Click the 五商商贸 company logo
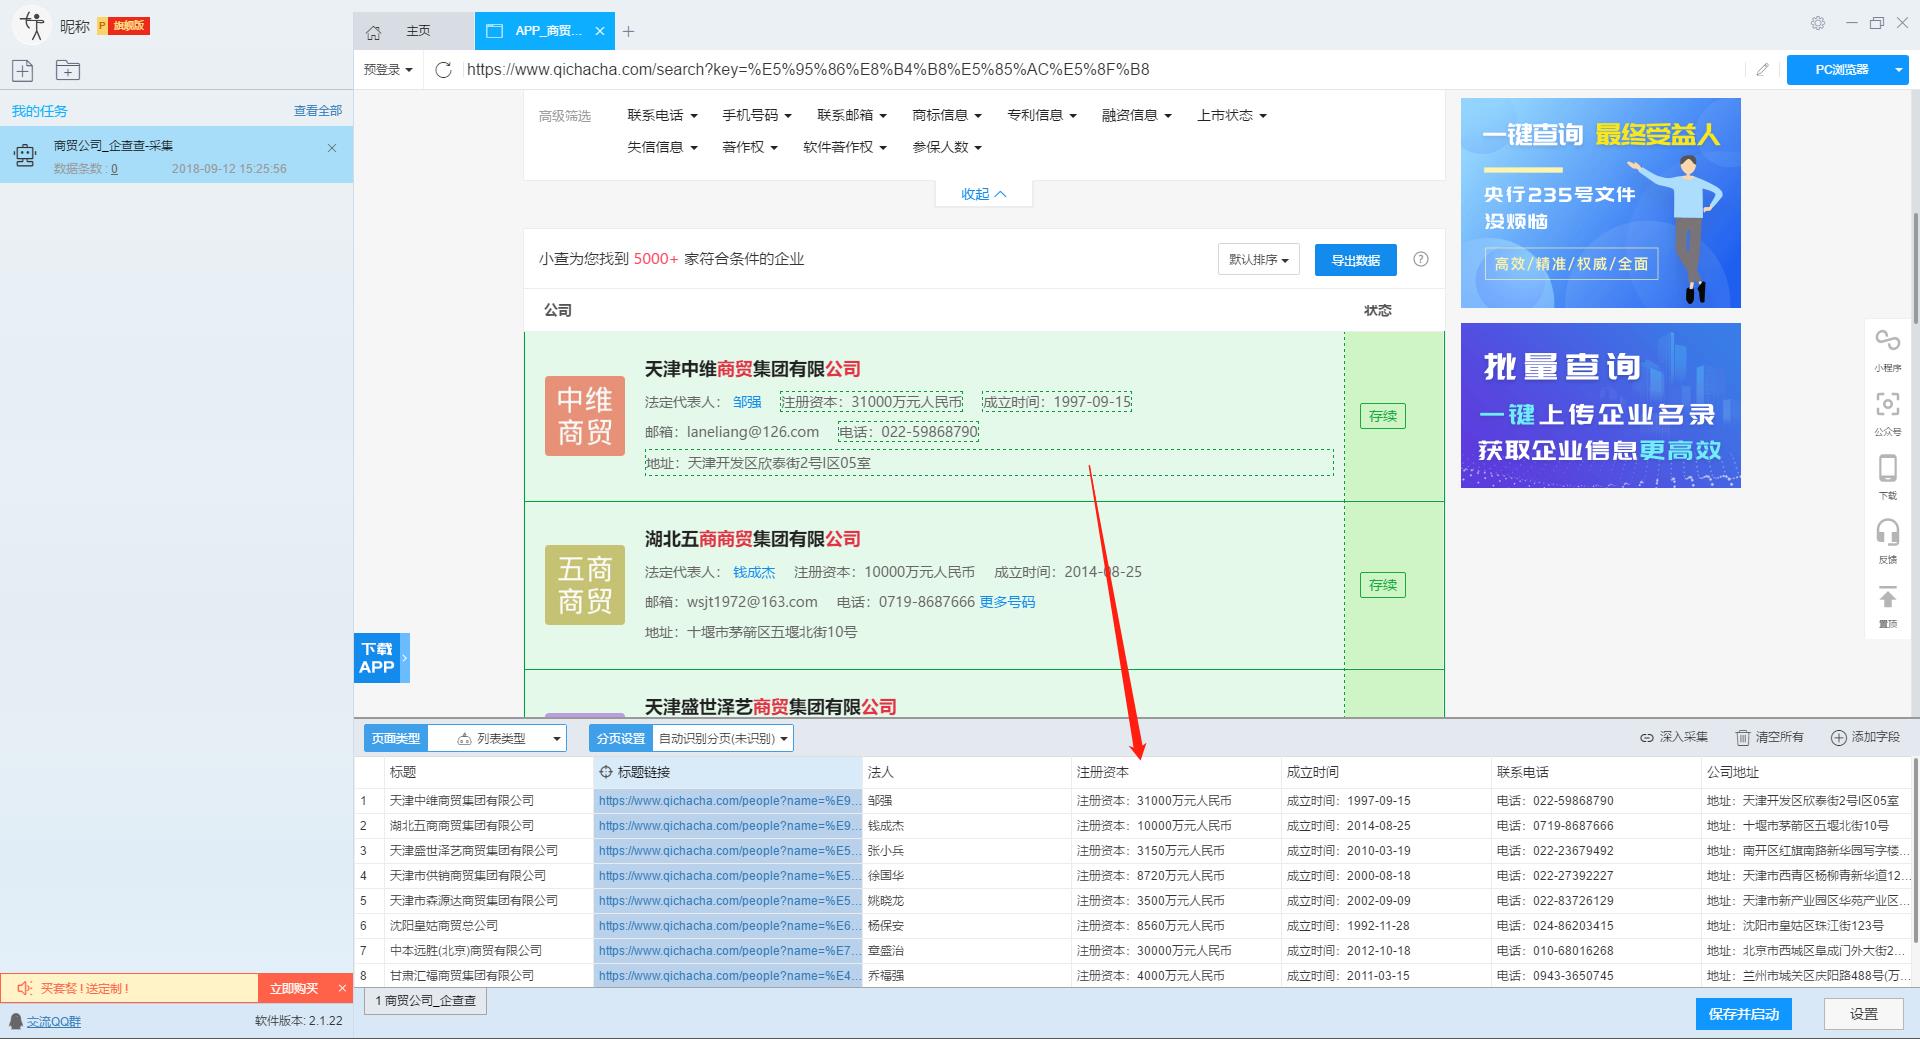This screenshot has height=1039, width=1920. tap(585, 585)
